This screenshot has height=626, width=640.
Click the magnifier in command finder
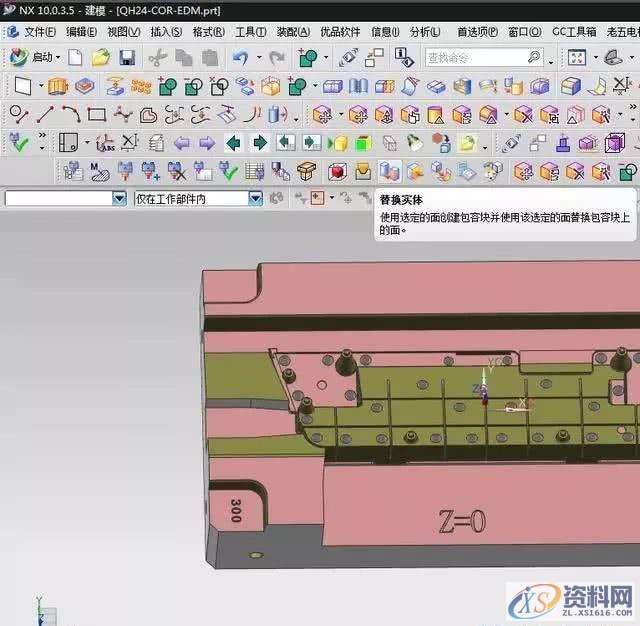534,58
